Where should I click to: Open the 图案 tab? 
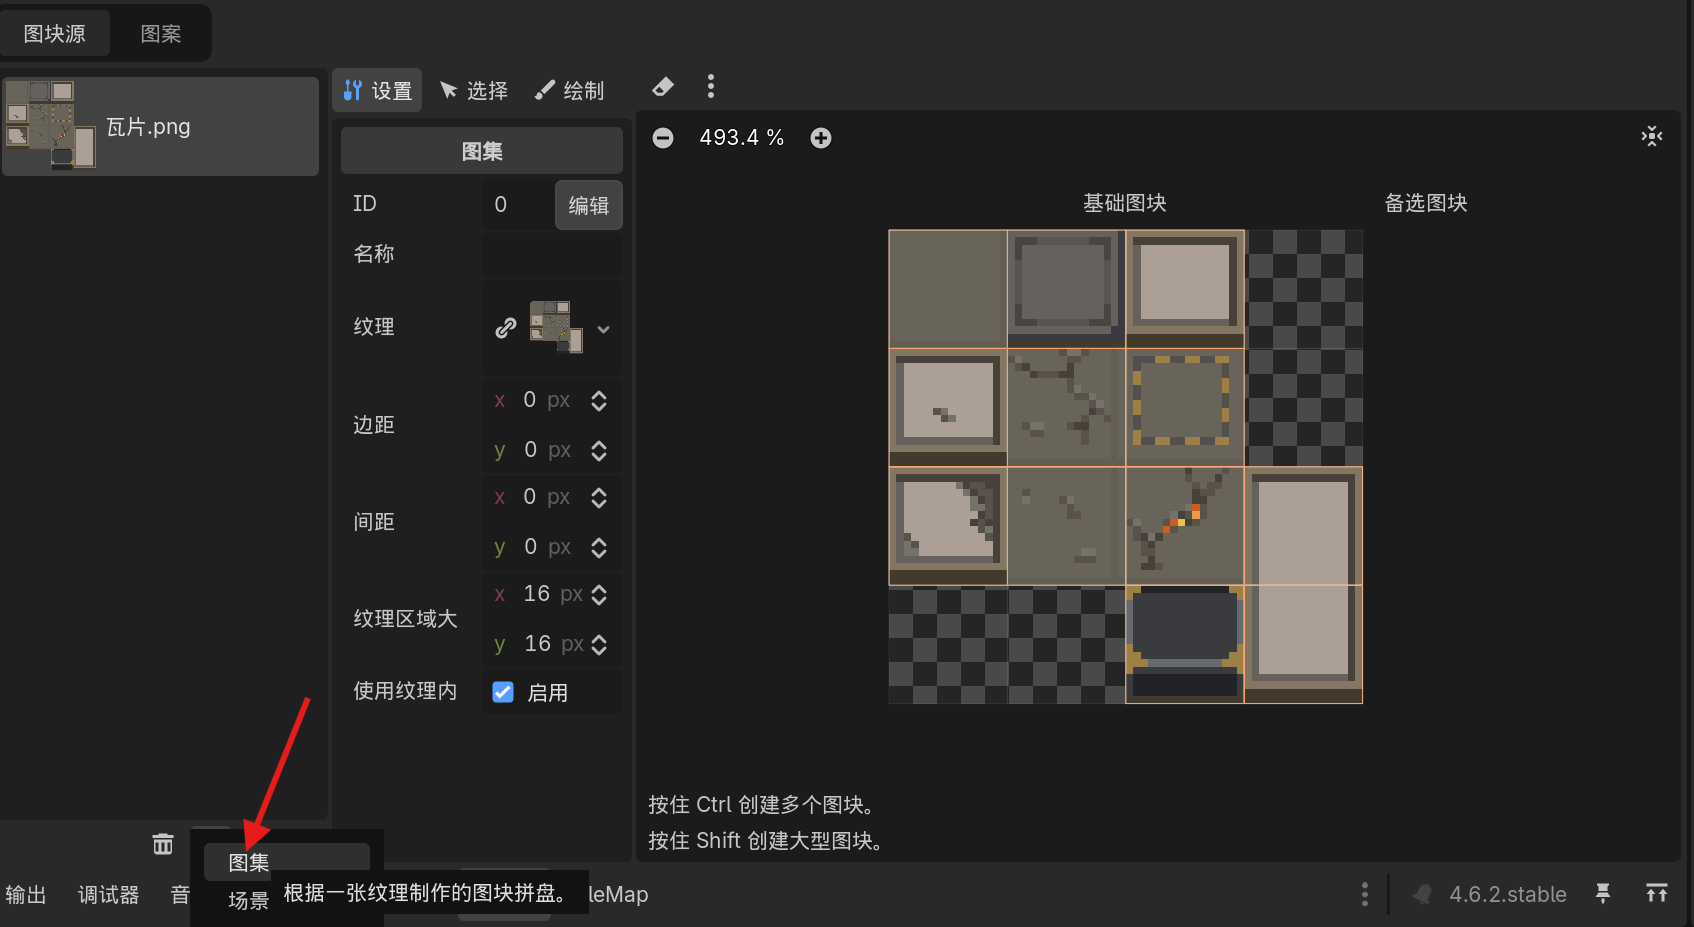[161, 34]
